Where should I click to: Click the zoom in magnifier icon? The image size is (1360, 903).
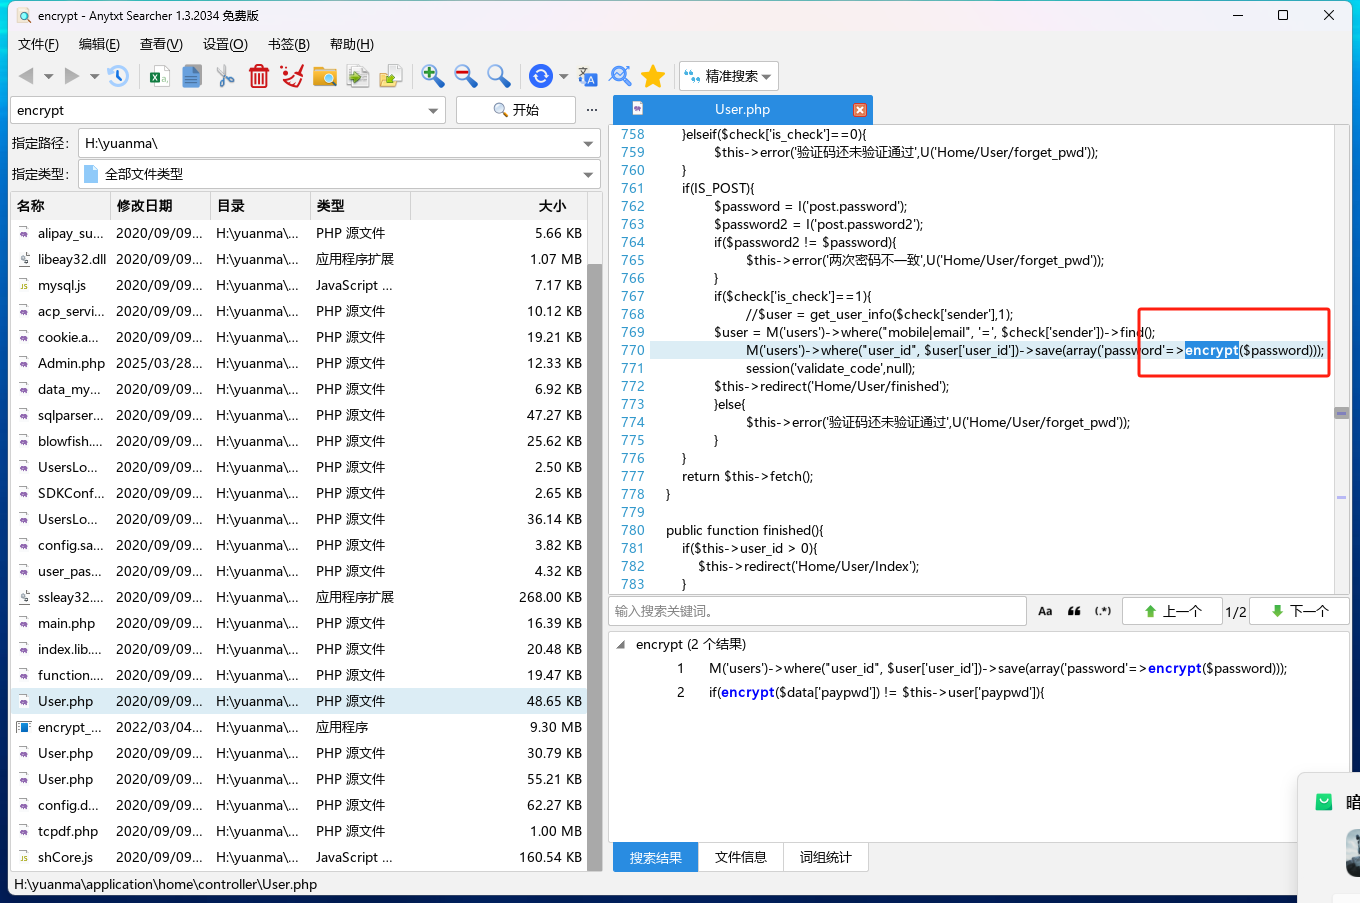432,76
